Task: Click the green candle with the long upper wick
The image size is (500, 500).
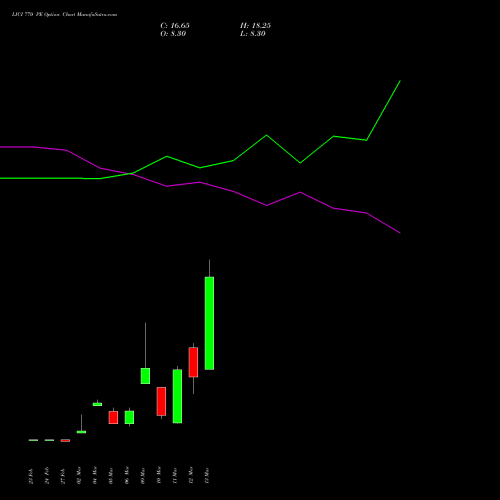Action: pyautogui.click(x=145, y=376)
